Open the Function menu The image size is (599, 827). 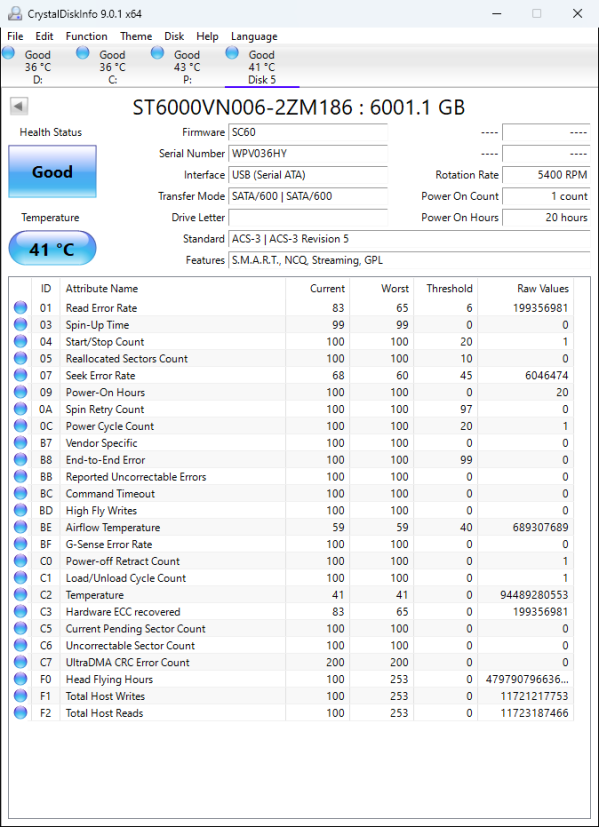86,36
